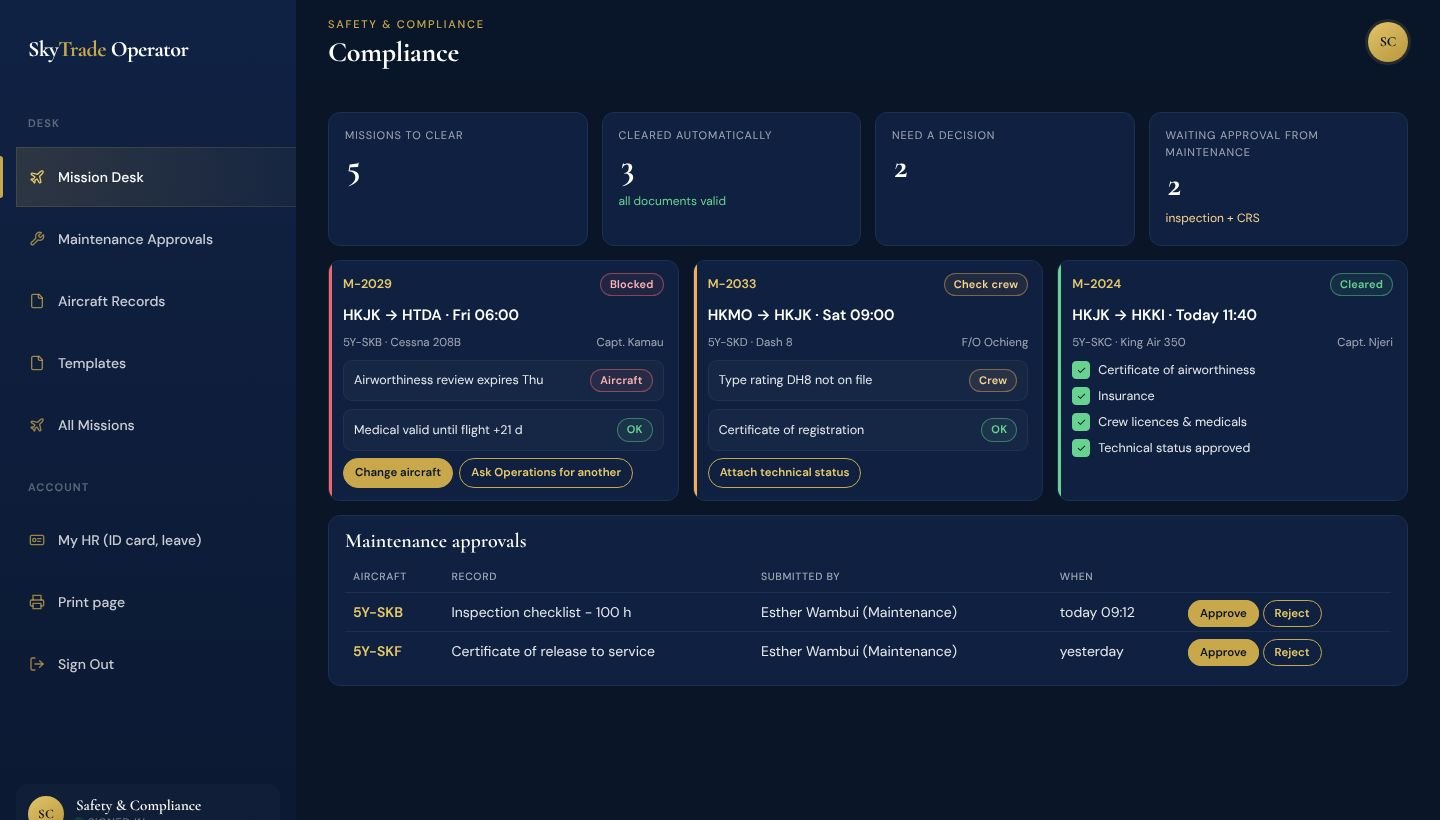The image size is (1440, 820).
Task: Click the Aircraft tag on airworthiness row
Action: tap(621, 380)
